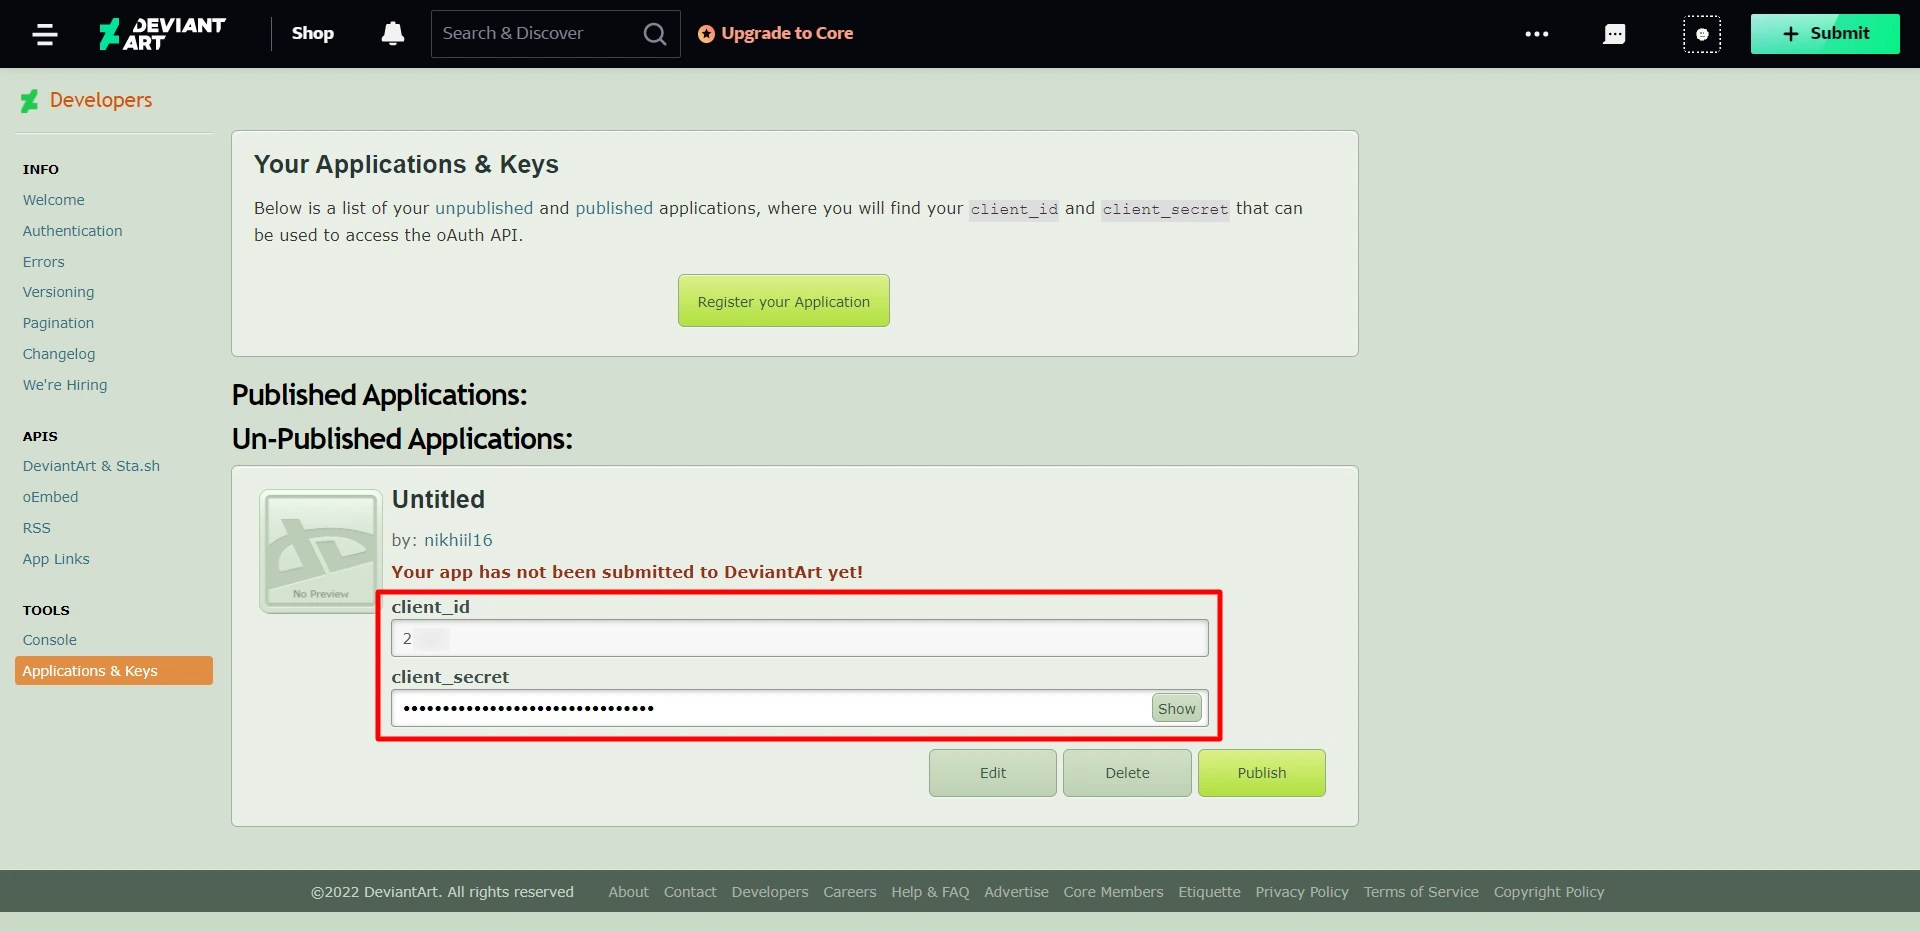The width and height of the screenshot is (1920, 932).
Task: Open the Console tool page
Action: click(50, 640)
